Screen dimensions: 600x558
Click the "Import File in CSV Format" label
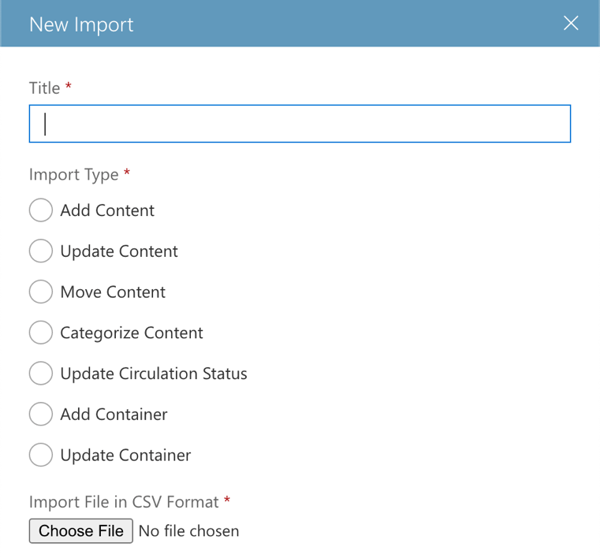124,502
